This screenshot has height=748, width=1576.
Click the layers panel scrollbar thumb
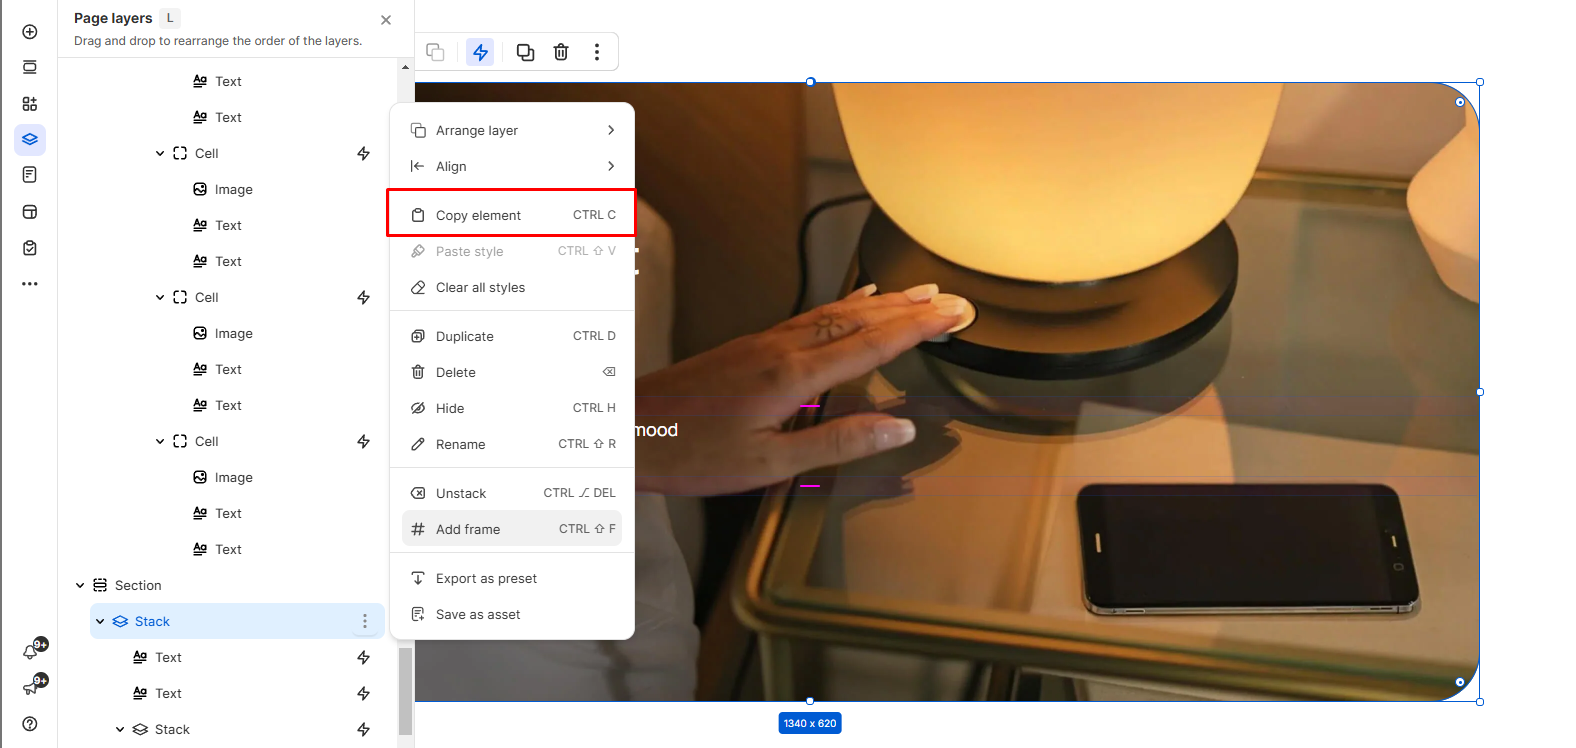[x=405, y=692]
